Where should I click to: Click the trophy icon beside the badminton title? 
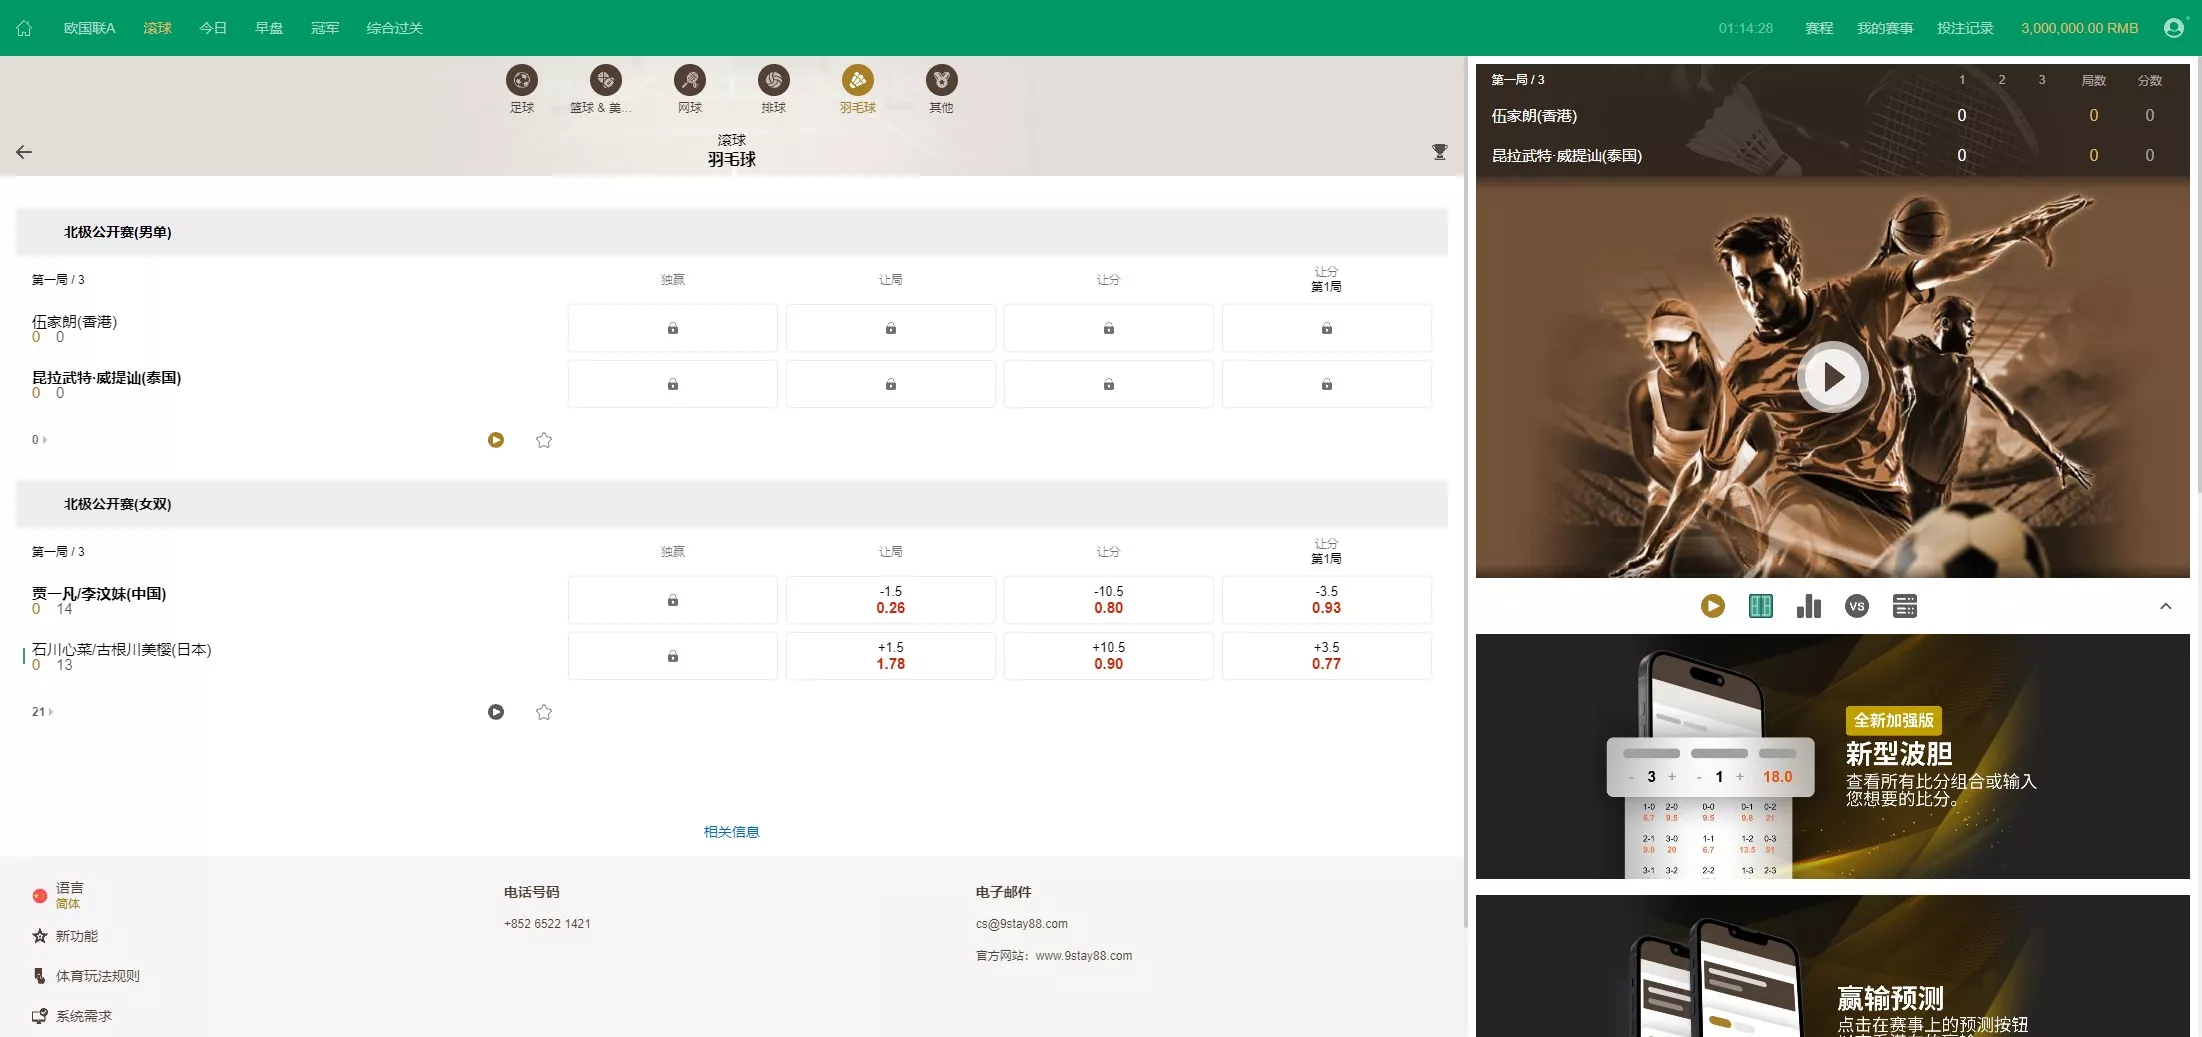coord(1439,152)
